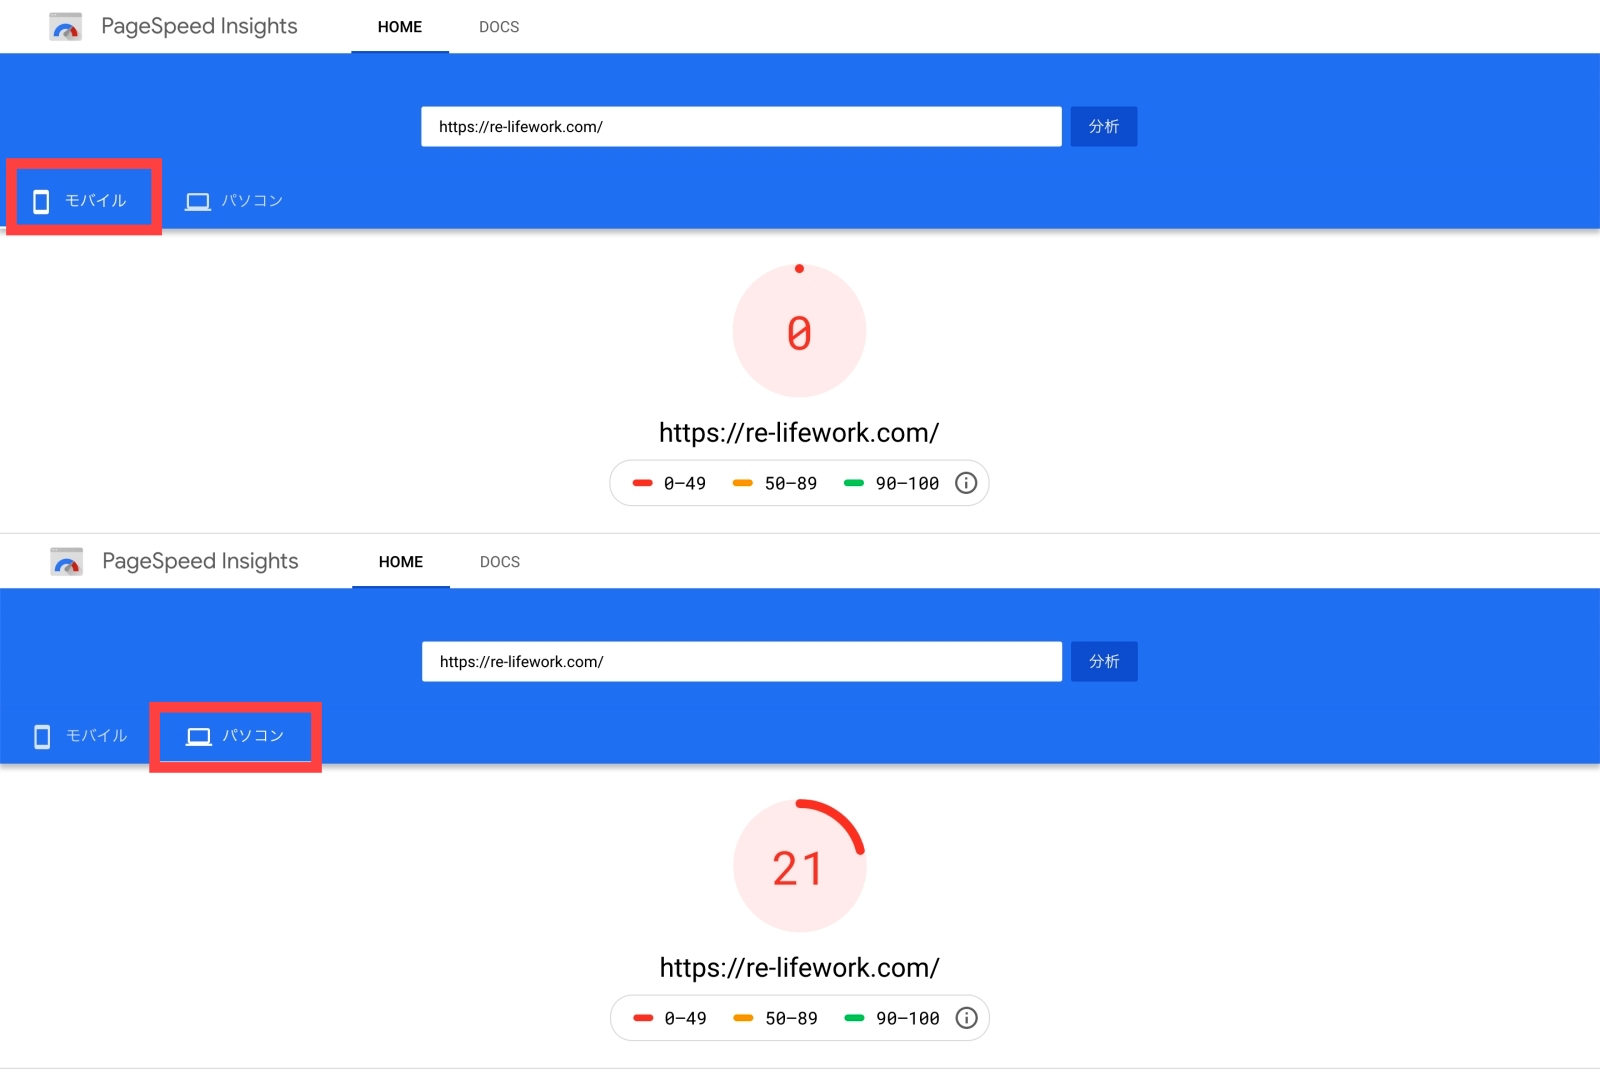1600x1070 pixels.
Task: Click the PageSpeed Insights logo in the lower header
Action: pos(67,562)
